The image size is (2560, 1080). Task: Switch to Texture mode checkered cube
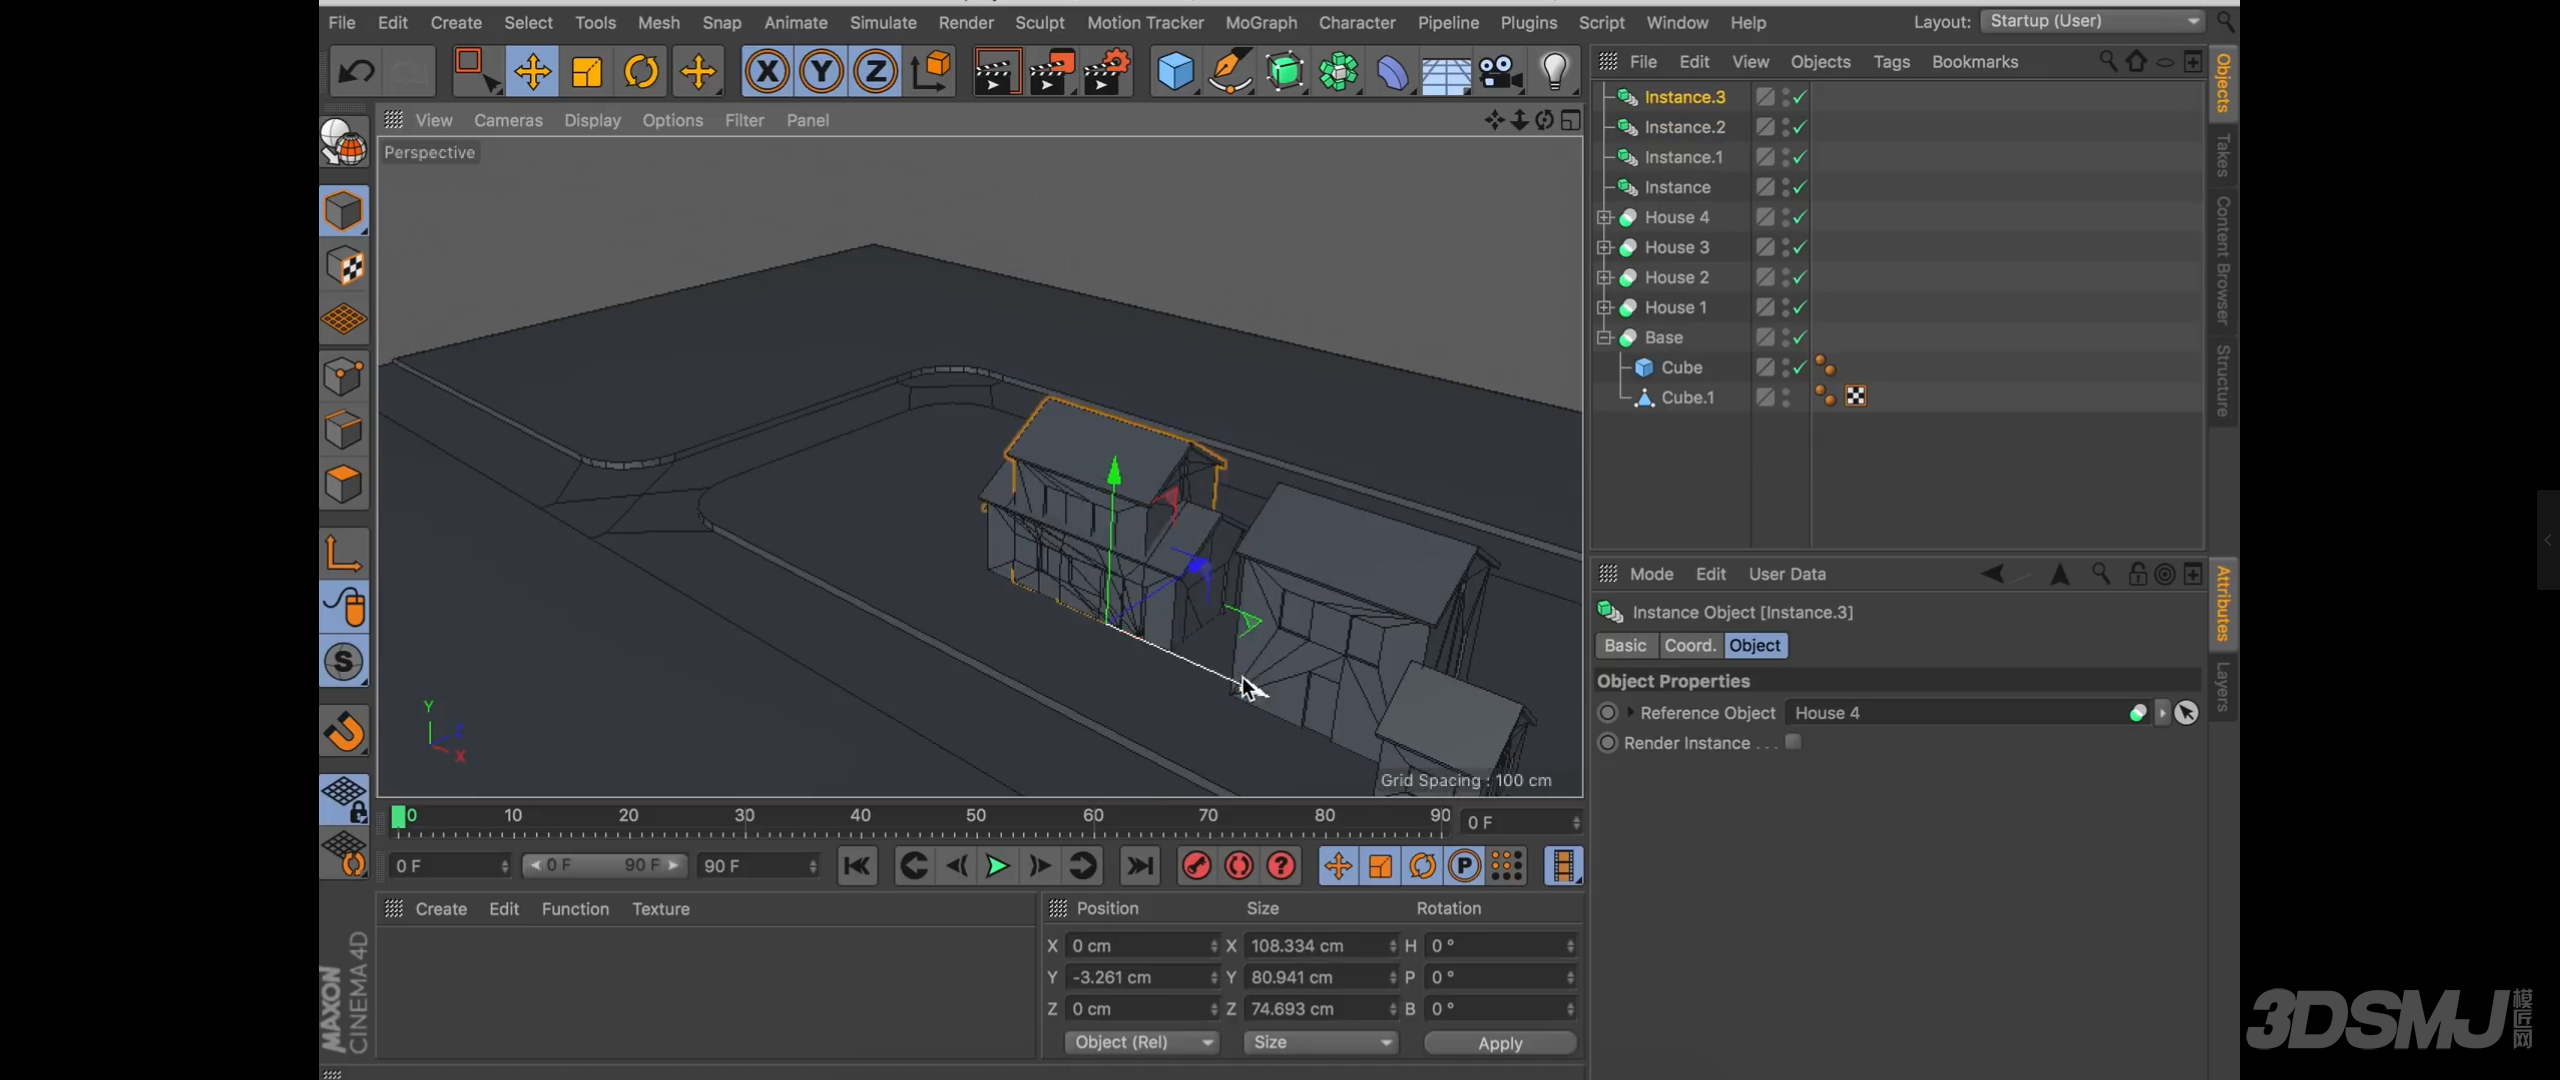344,266
